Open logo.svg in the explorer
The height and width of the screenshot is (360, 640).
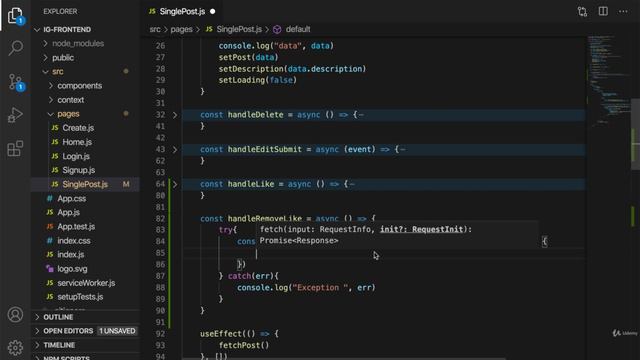coord(72,269)
